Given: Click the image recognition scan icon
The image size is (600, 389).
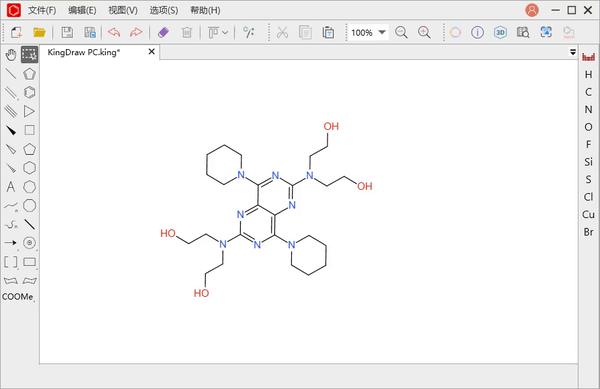Looking at the screenshot, I should (x=546, y=32).
